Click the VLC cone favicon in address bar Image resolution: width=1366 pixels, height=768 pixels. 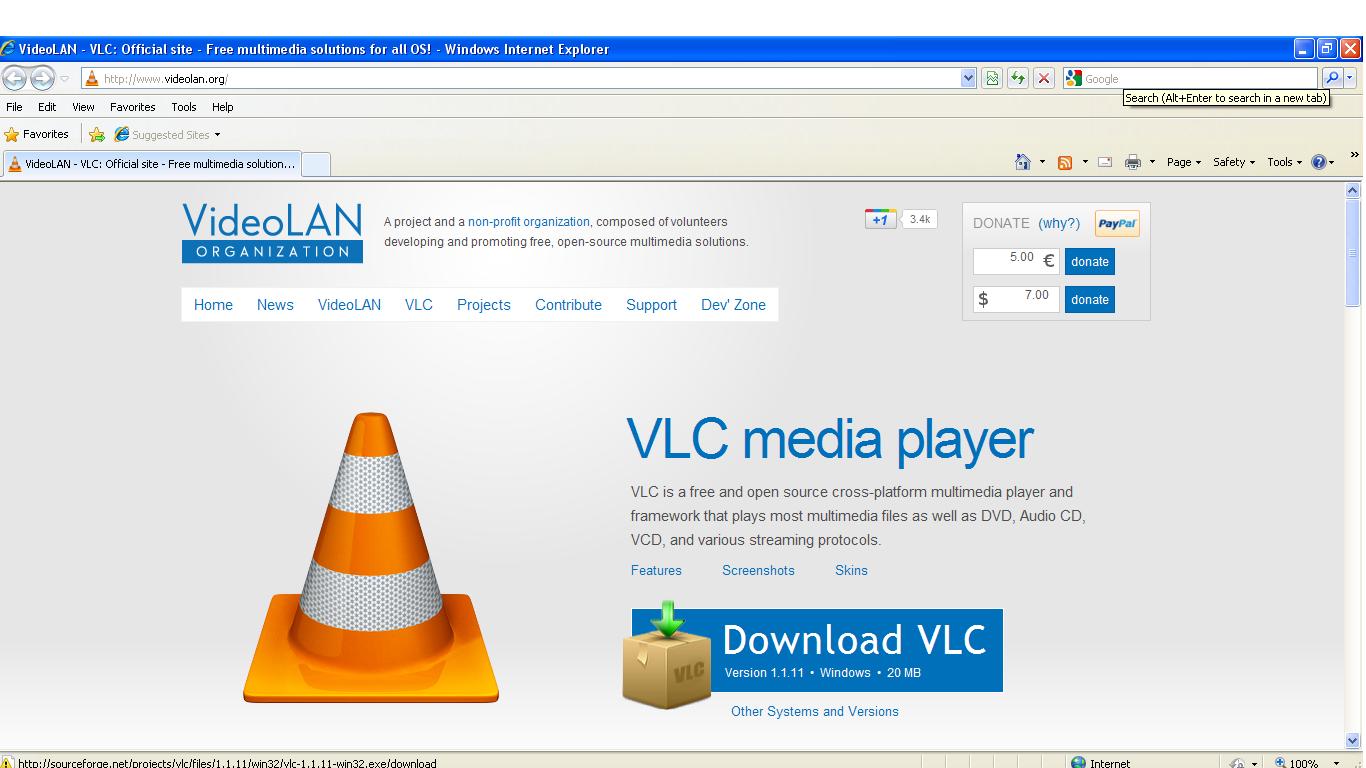point(92,78)
